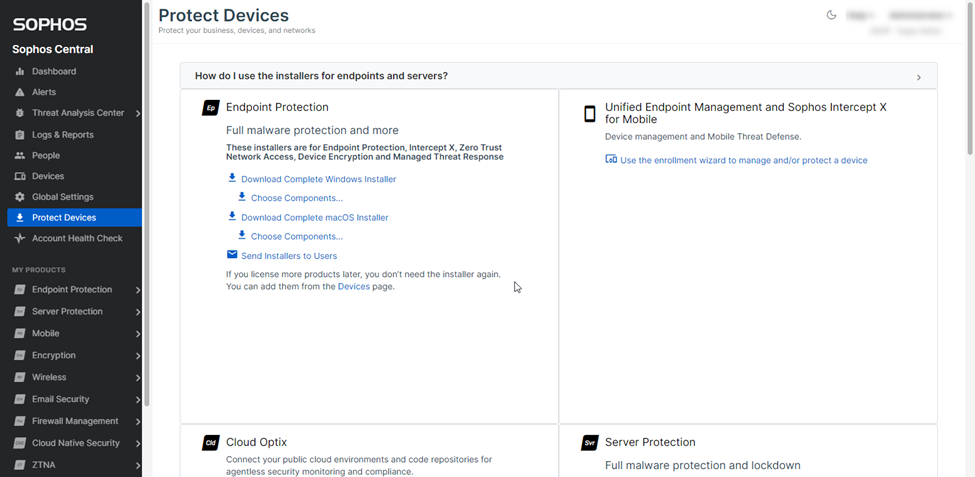This screenshot has height=477, width=975.
Task: Expand the ZTNA sidebar chevron
Action: (137, 465)
